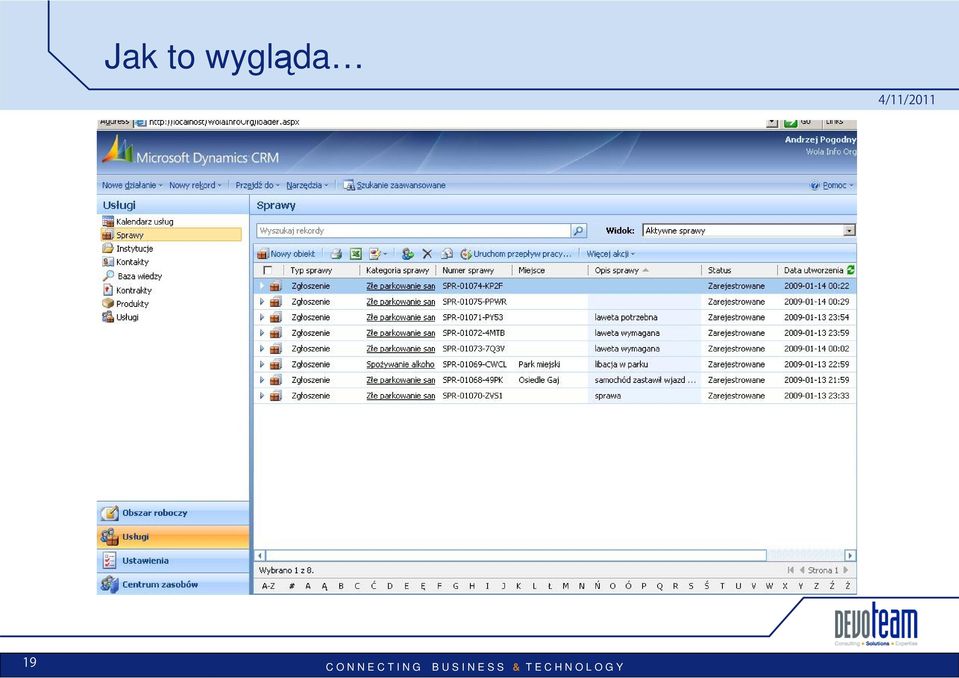Select Instytucje in the Usługi sidebar

pos(135,248)
